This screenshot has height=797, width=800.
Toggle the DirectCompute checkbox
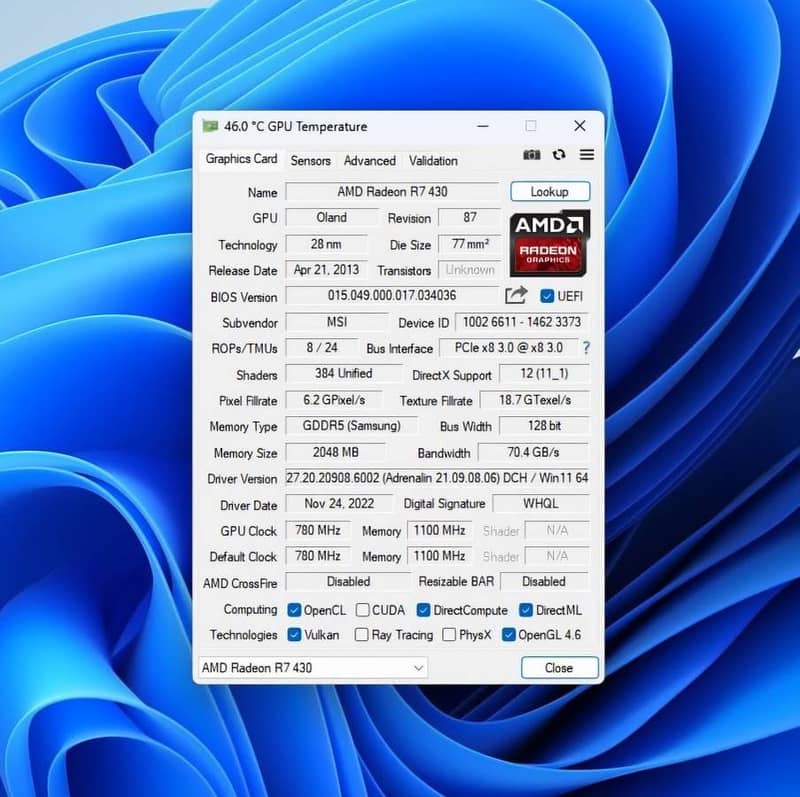coord(423,610)
